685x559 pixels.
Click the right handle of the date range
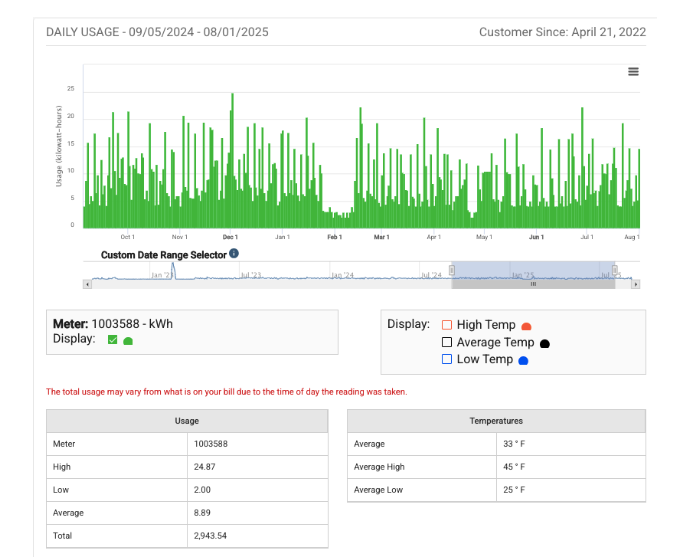click(615, 270)
